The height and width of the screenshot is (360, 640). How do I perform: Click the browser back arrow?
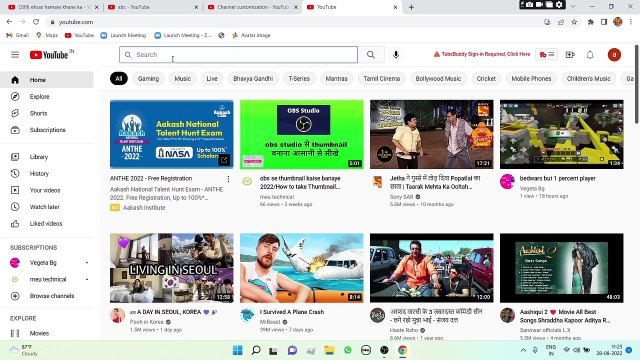9,22
